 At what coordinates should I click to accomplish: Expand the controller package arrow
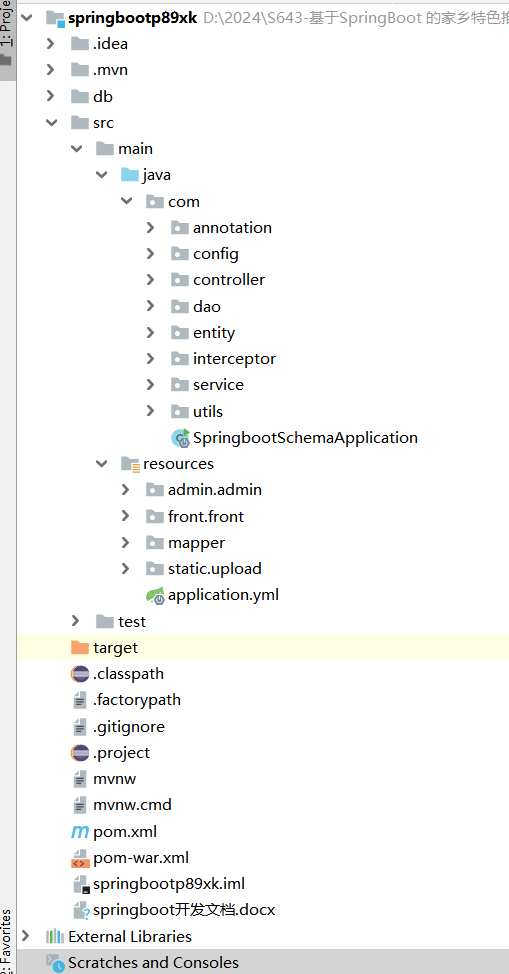click(x=150, y=280)
